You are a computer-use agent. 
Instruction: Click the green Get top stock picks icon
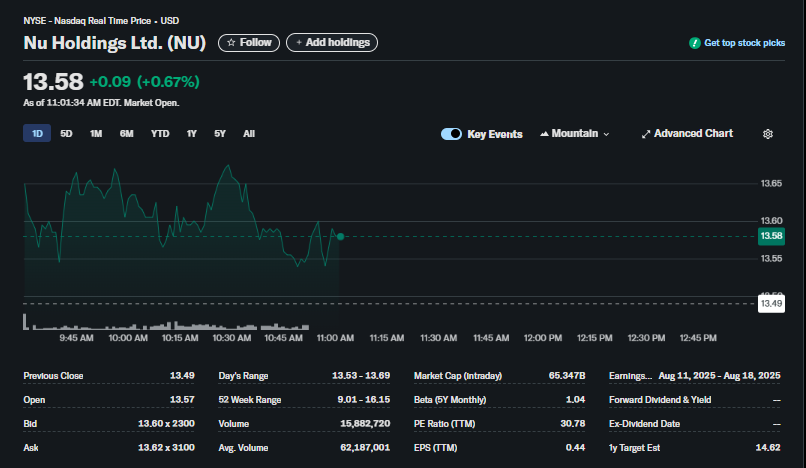tap(694, 43)
